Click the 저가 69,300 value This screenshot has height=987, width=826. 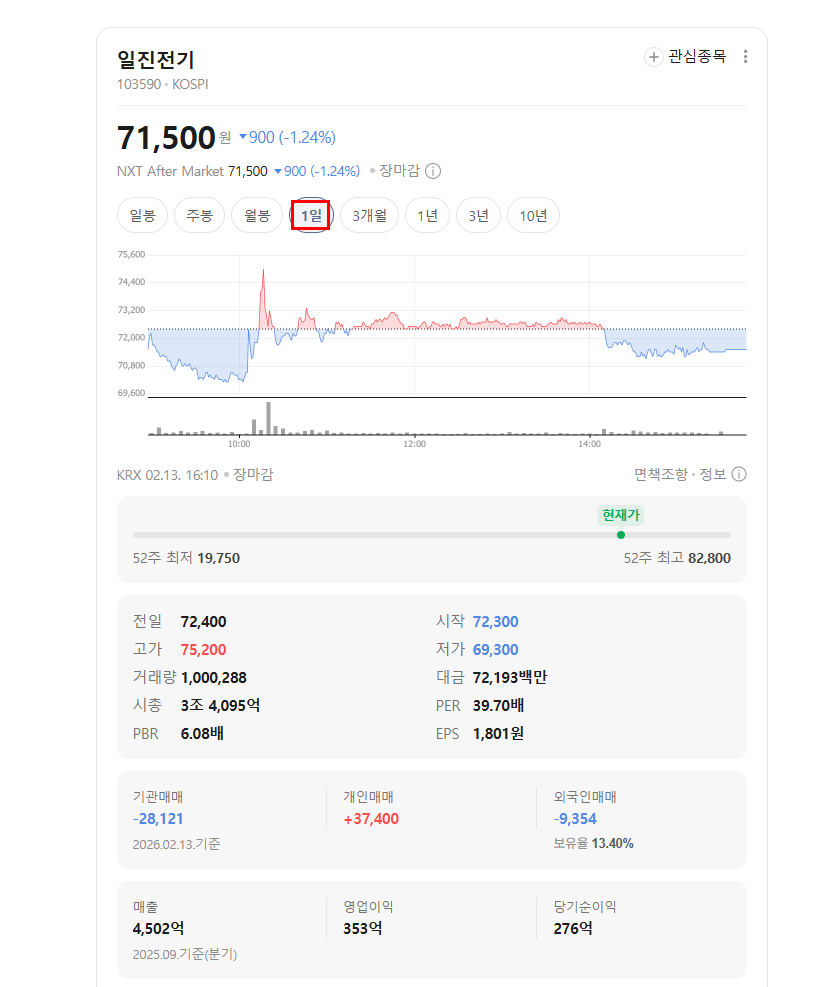pos(495,650)
